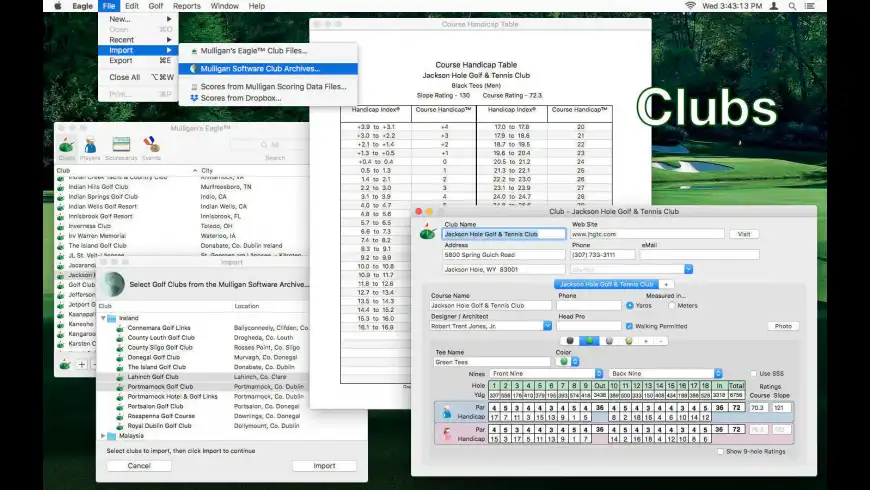Viewport: 870px width, 490px height.
Task: Click the Web Site field
Action: pos(647,234)
